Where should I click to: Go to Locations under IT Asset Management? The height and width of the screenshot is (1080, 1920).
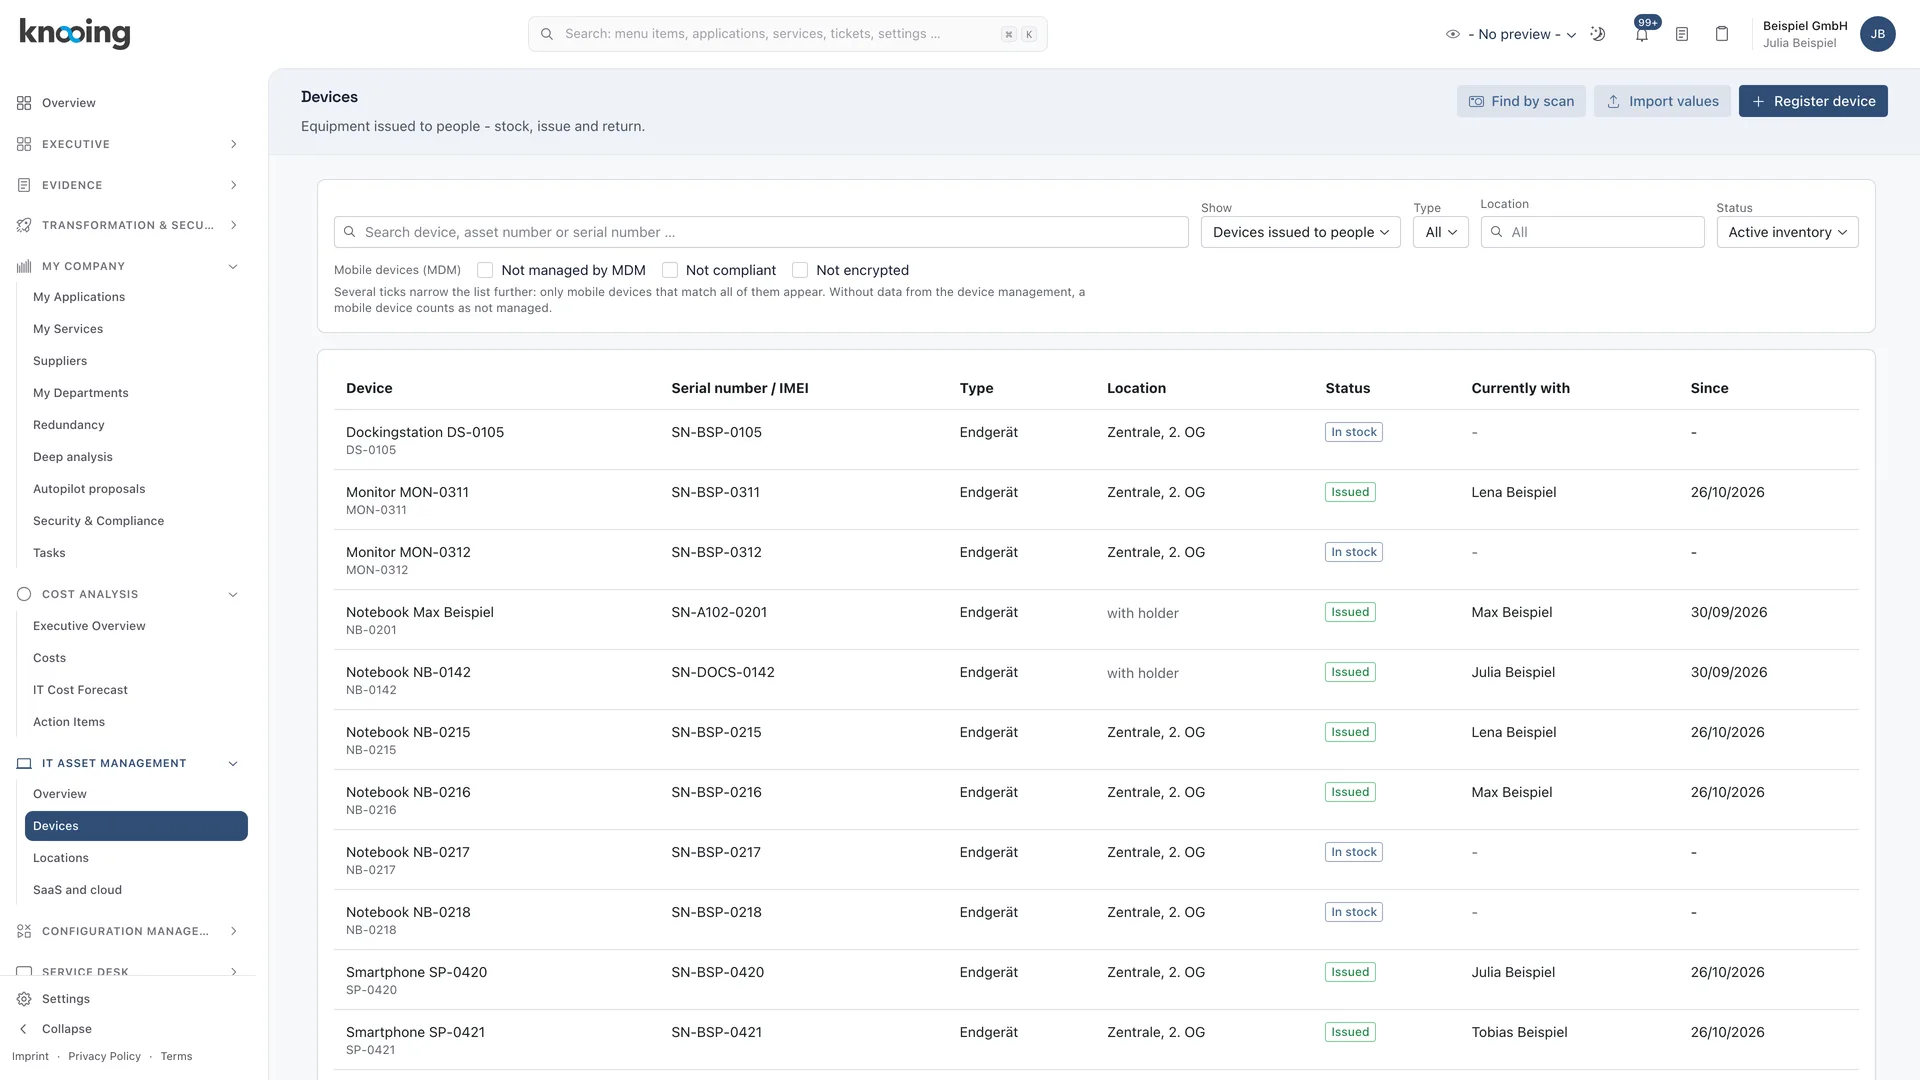[61, 858]
